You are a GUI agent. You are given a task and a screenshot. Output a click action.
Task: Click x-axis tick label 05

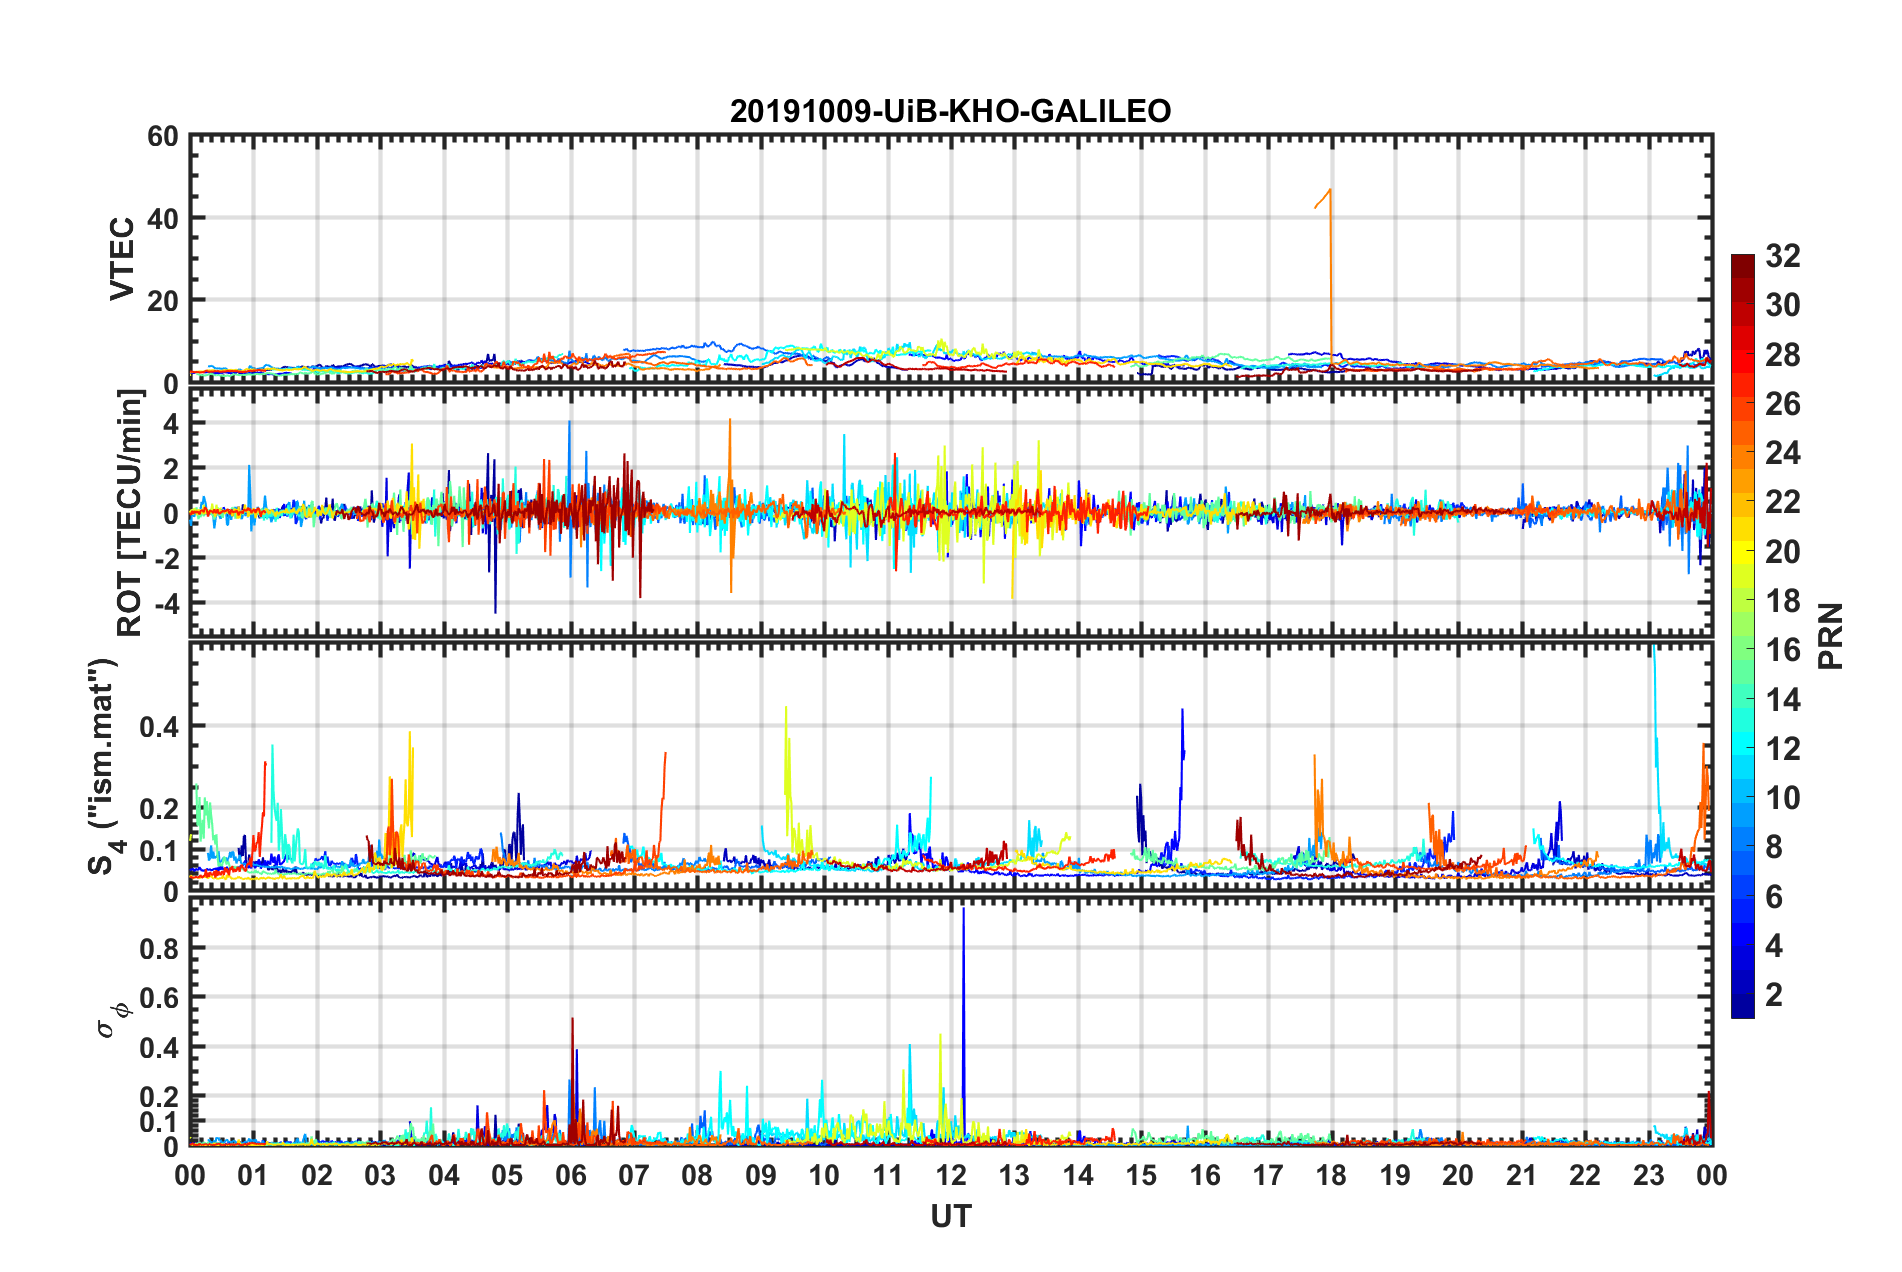507,1175
